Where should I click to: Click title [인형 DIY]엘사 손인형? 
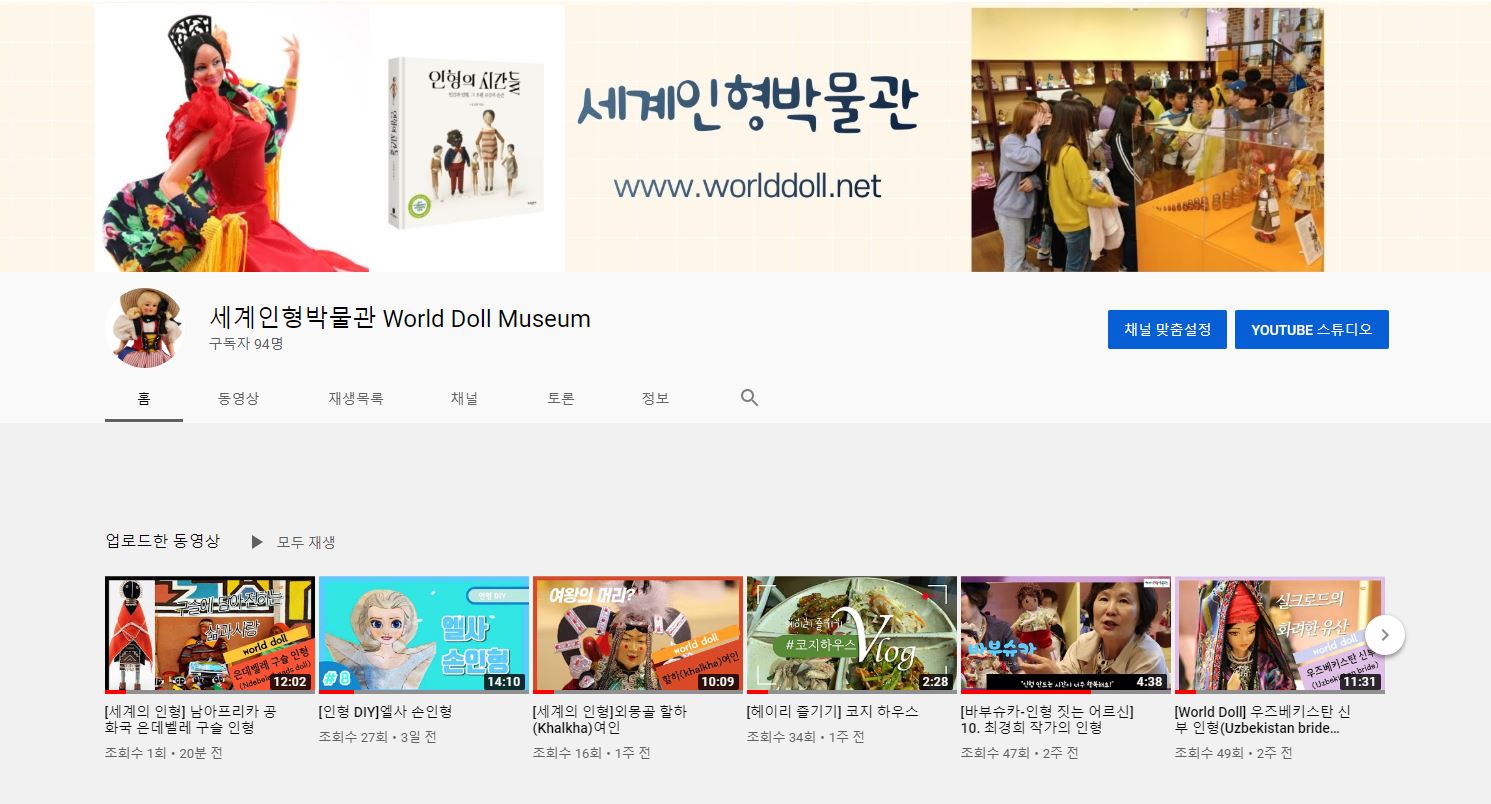(385, 712)
